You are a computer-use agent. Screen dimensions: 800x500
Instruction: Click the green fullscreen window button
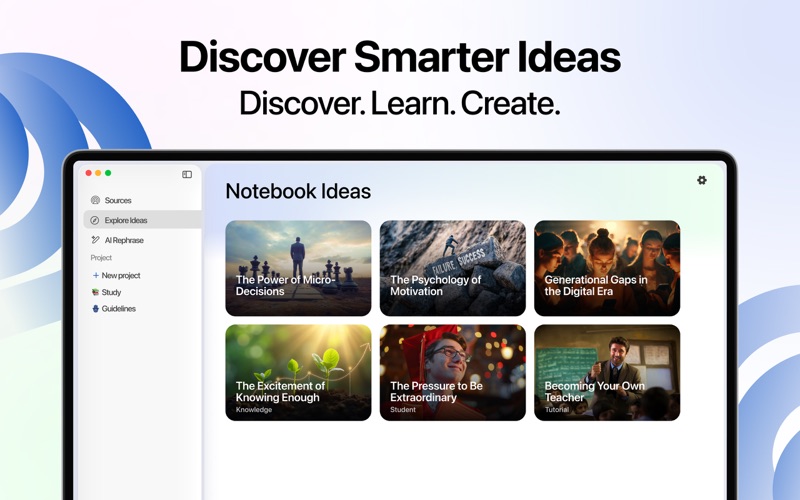(x=108, y=173)
